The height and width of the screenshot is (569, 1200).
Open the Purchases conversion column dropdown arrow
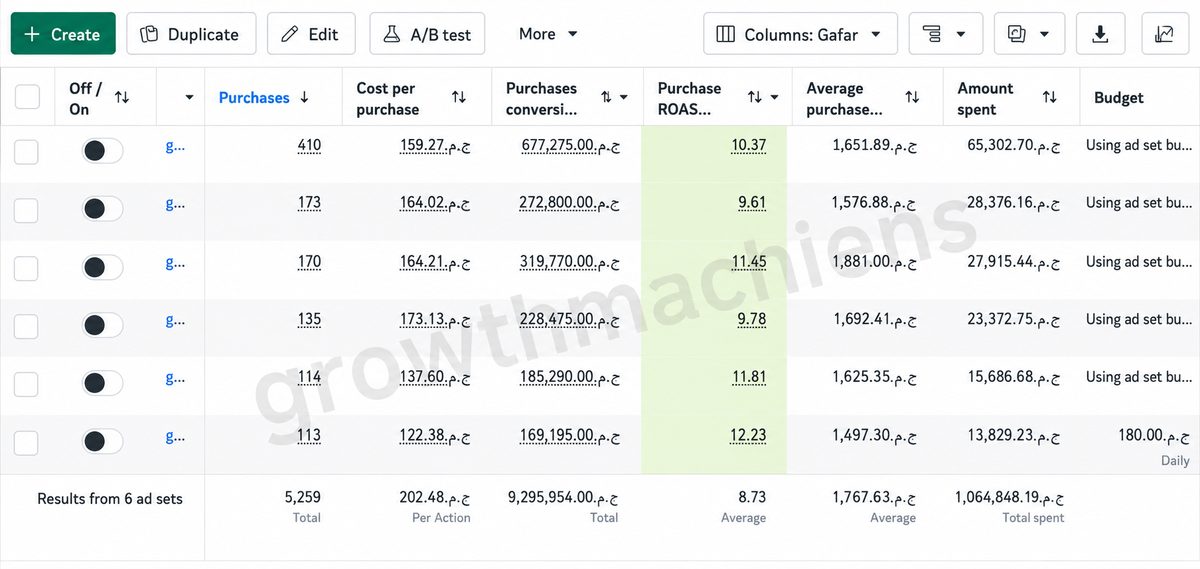click(624, 98)
